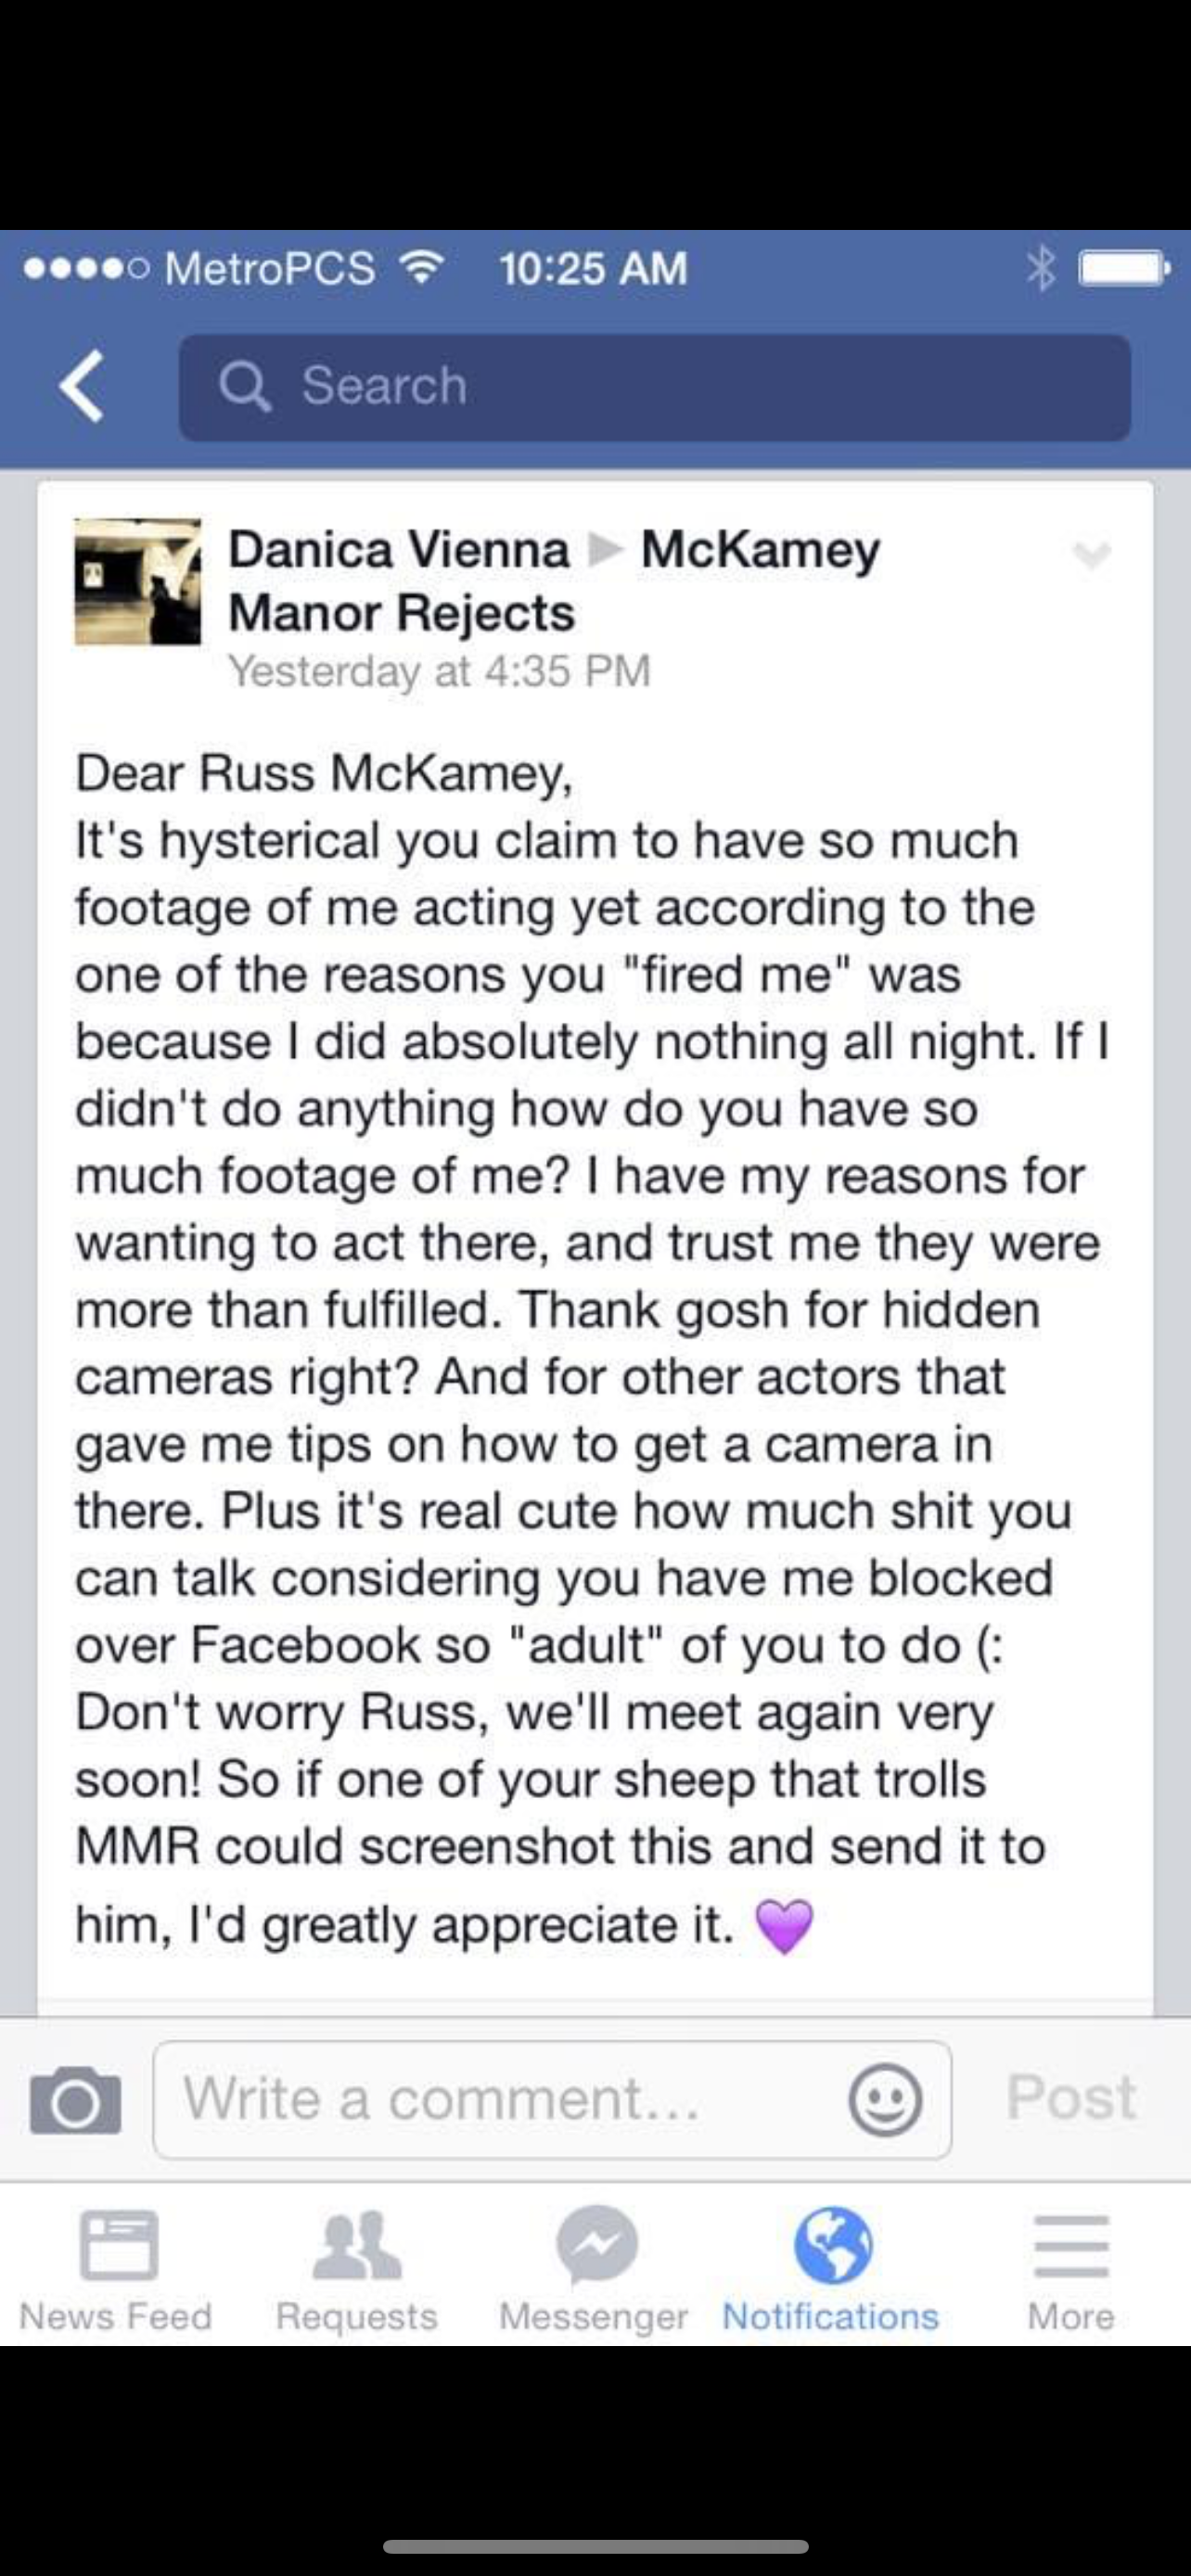Open the Messenger tab
The image size is (1191, 2576).
[x=594, y=2266]
